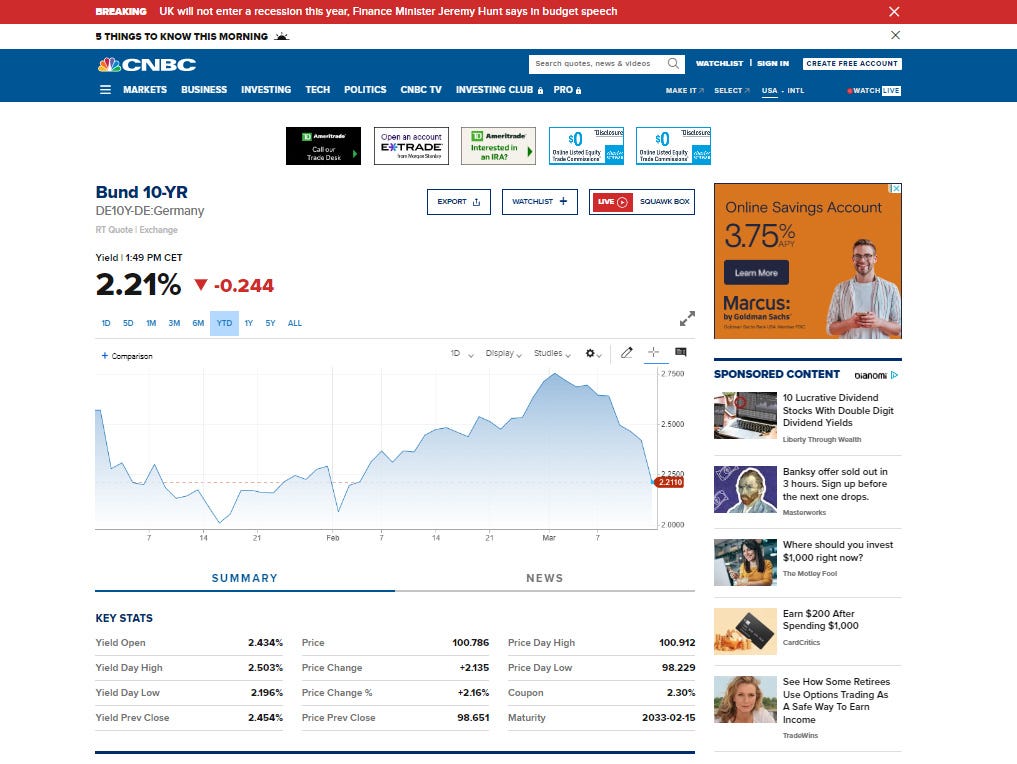
Task: Add Bund 10-YR to WATCHLIST button
Action: (540, 202)
